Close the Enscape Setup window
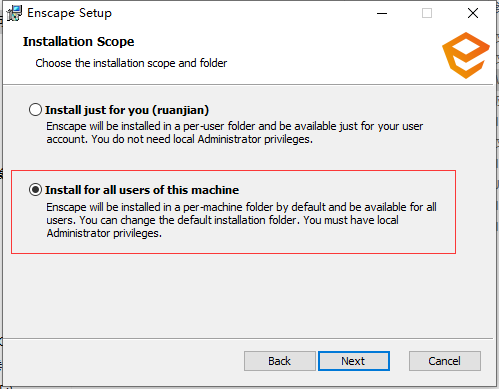499x389 pixels. 473,13
